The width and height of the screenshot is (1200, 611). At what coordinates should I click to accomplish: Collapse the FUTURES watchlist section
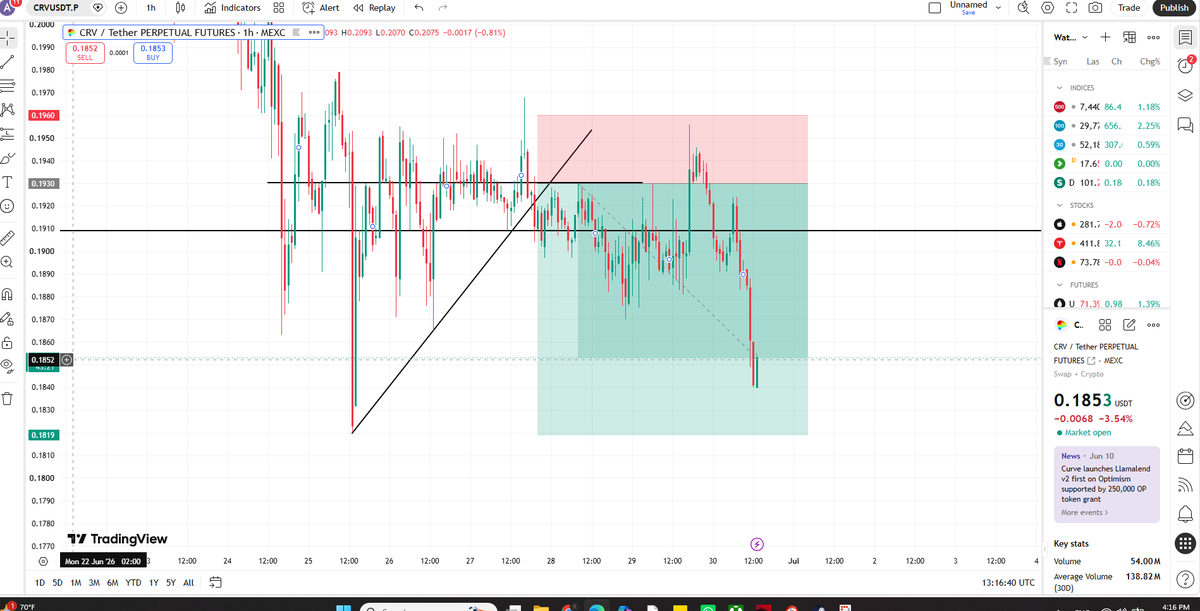(x=1059, y=285)
